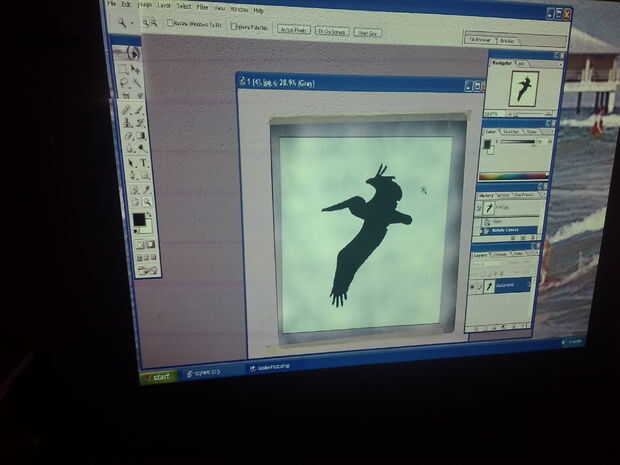This screenshot has height=465, width=620.
Task: Open the Layer menu
Action: point(164,6)
